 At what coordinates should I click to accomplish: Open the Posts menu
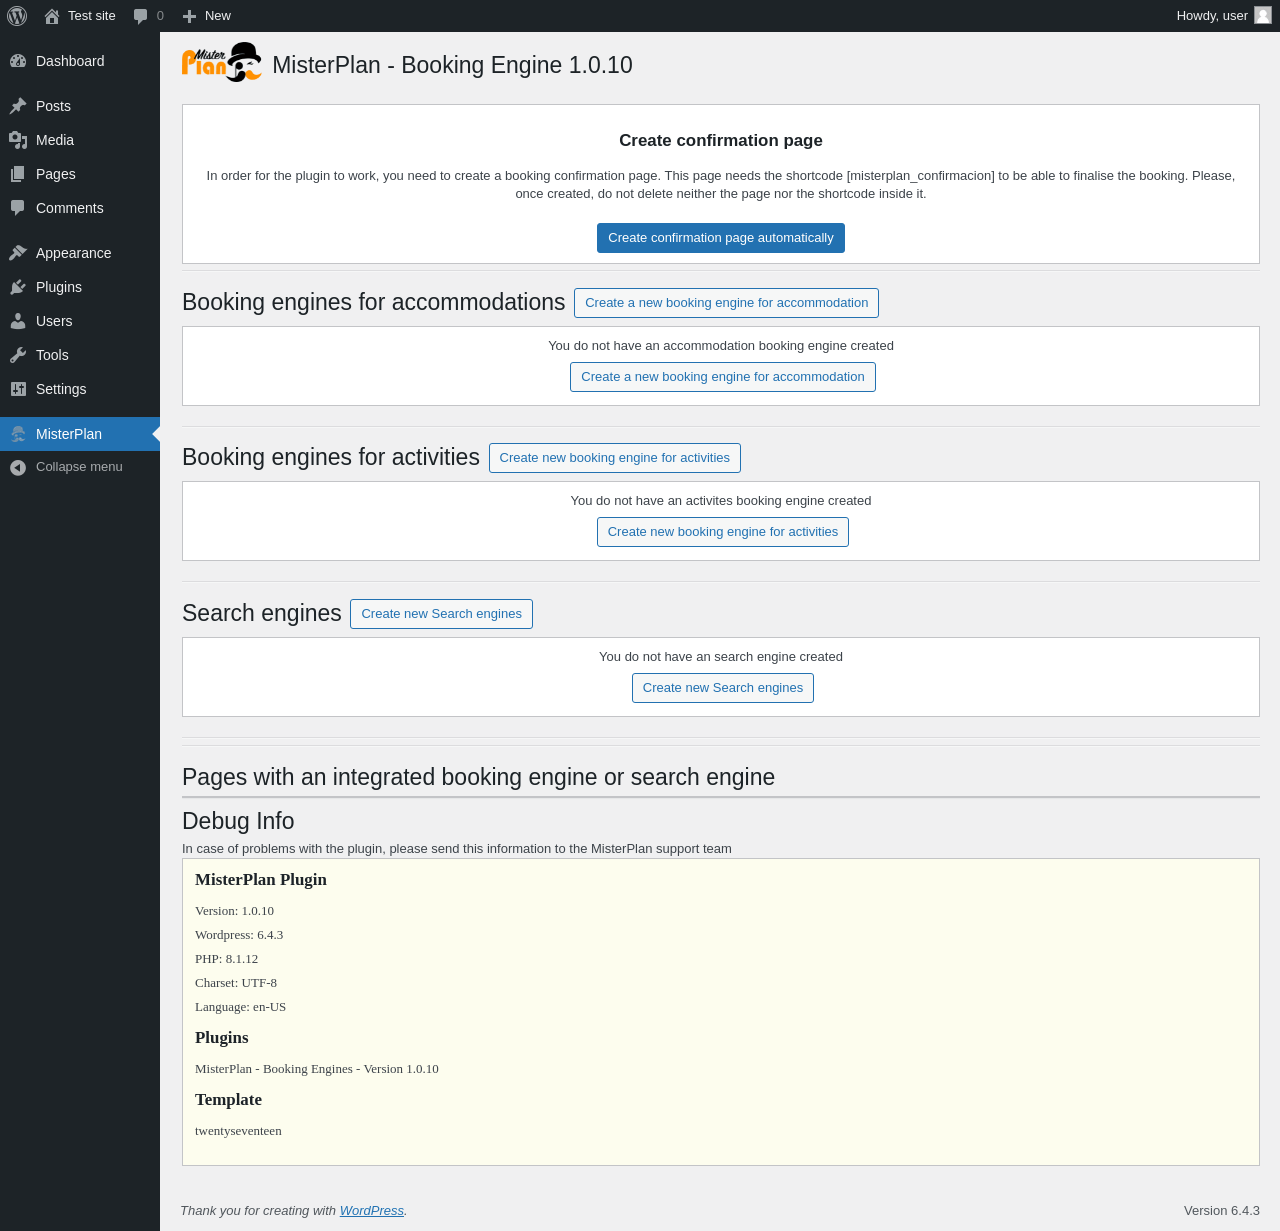click(x=53, y=106)
